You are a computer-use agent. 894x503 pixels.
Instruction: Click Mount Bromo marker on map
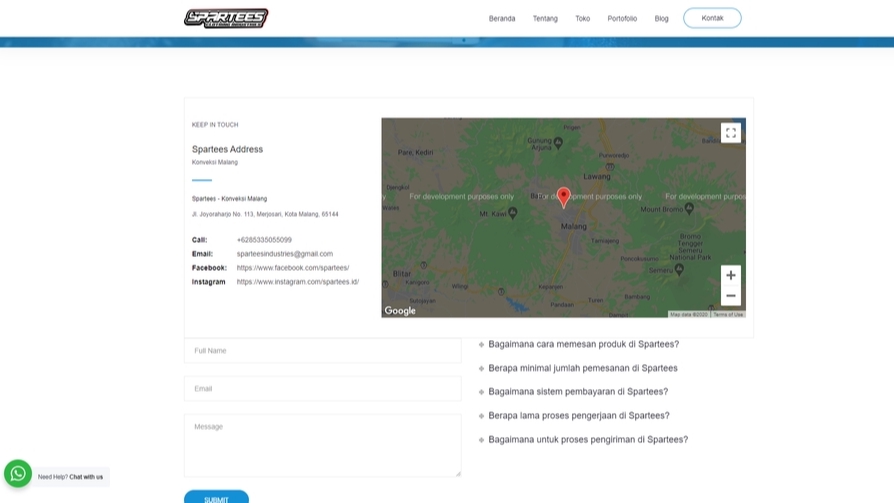[689, 209]
